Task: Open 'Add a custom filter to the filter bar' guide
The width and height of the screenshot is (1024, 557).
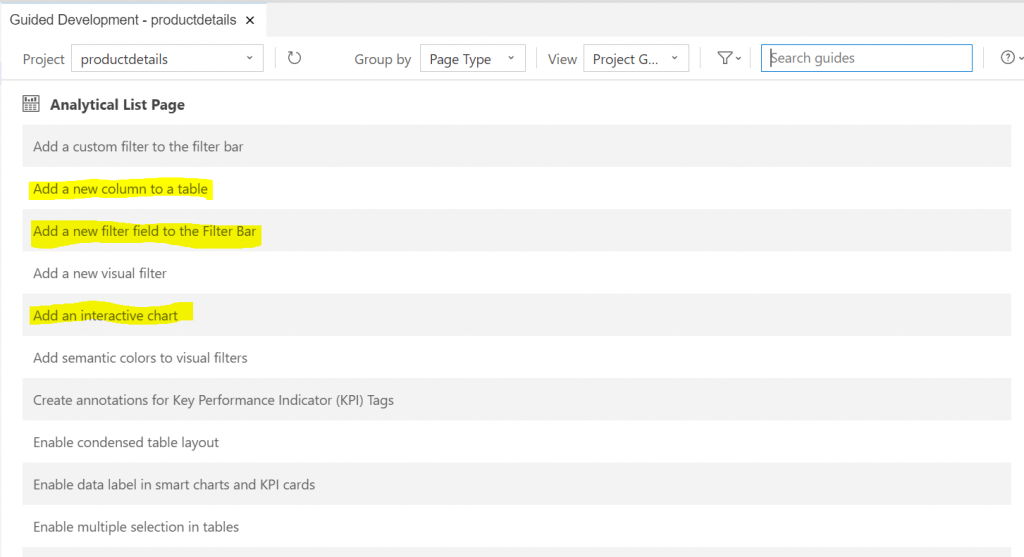Action: (517, 146)
